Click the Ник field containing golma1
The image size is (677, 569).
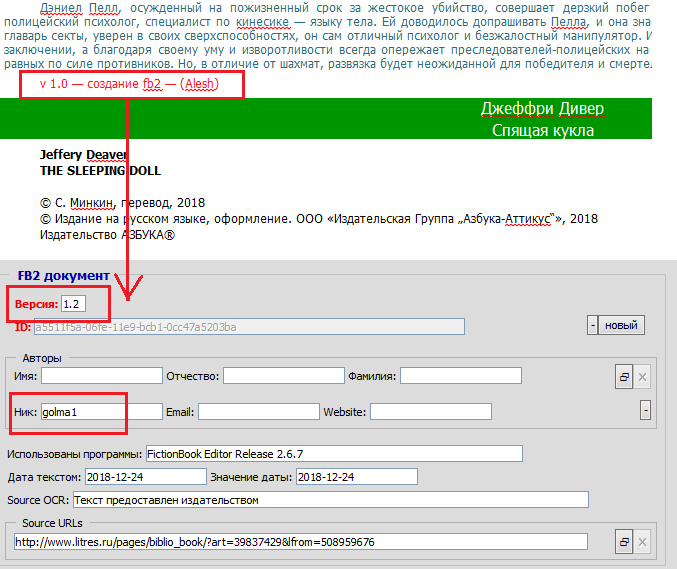pyautogui.click(x=101, y=411)
